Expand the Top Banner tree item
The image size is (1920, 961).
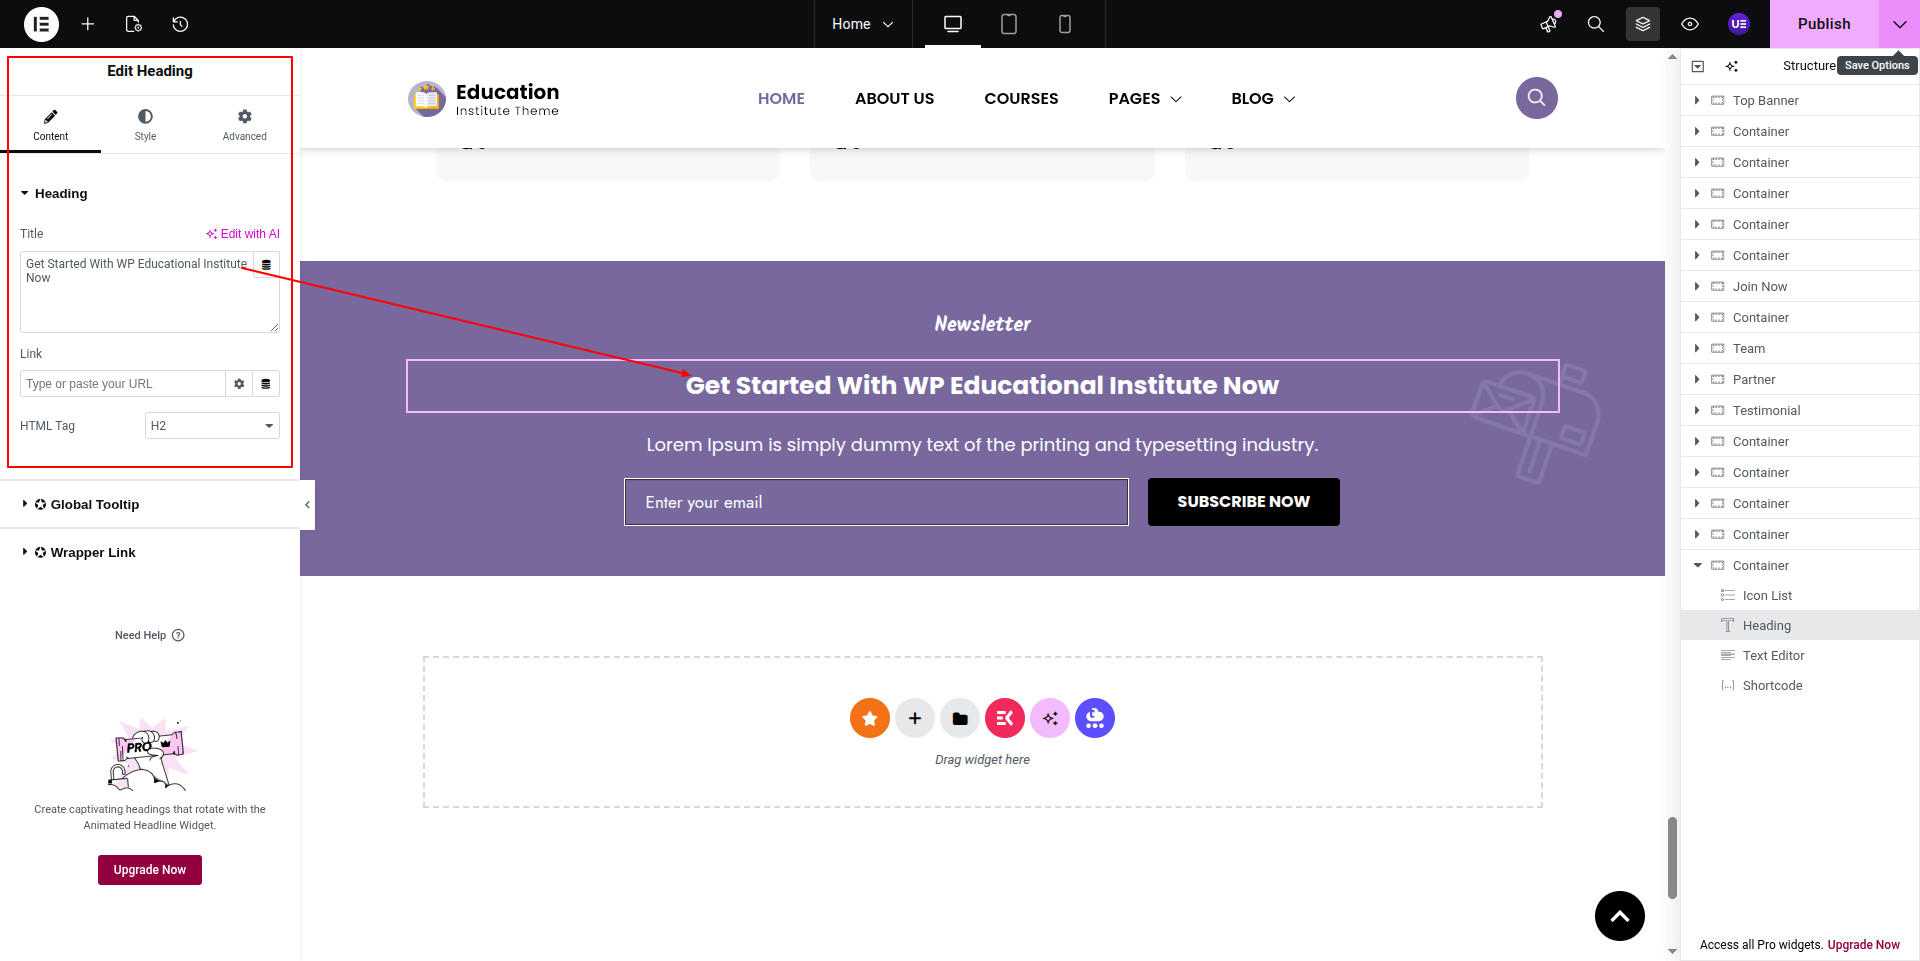1697,101
